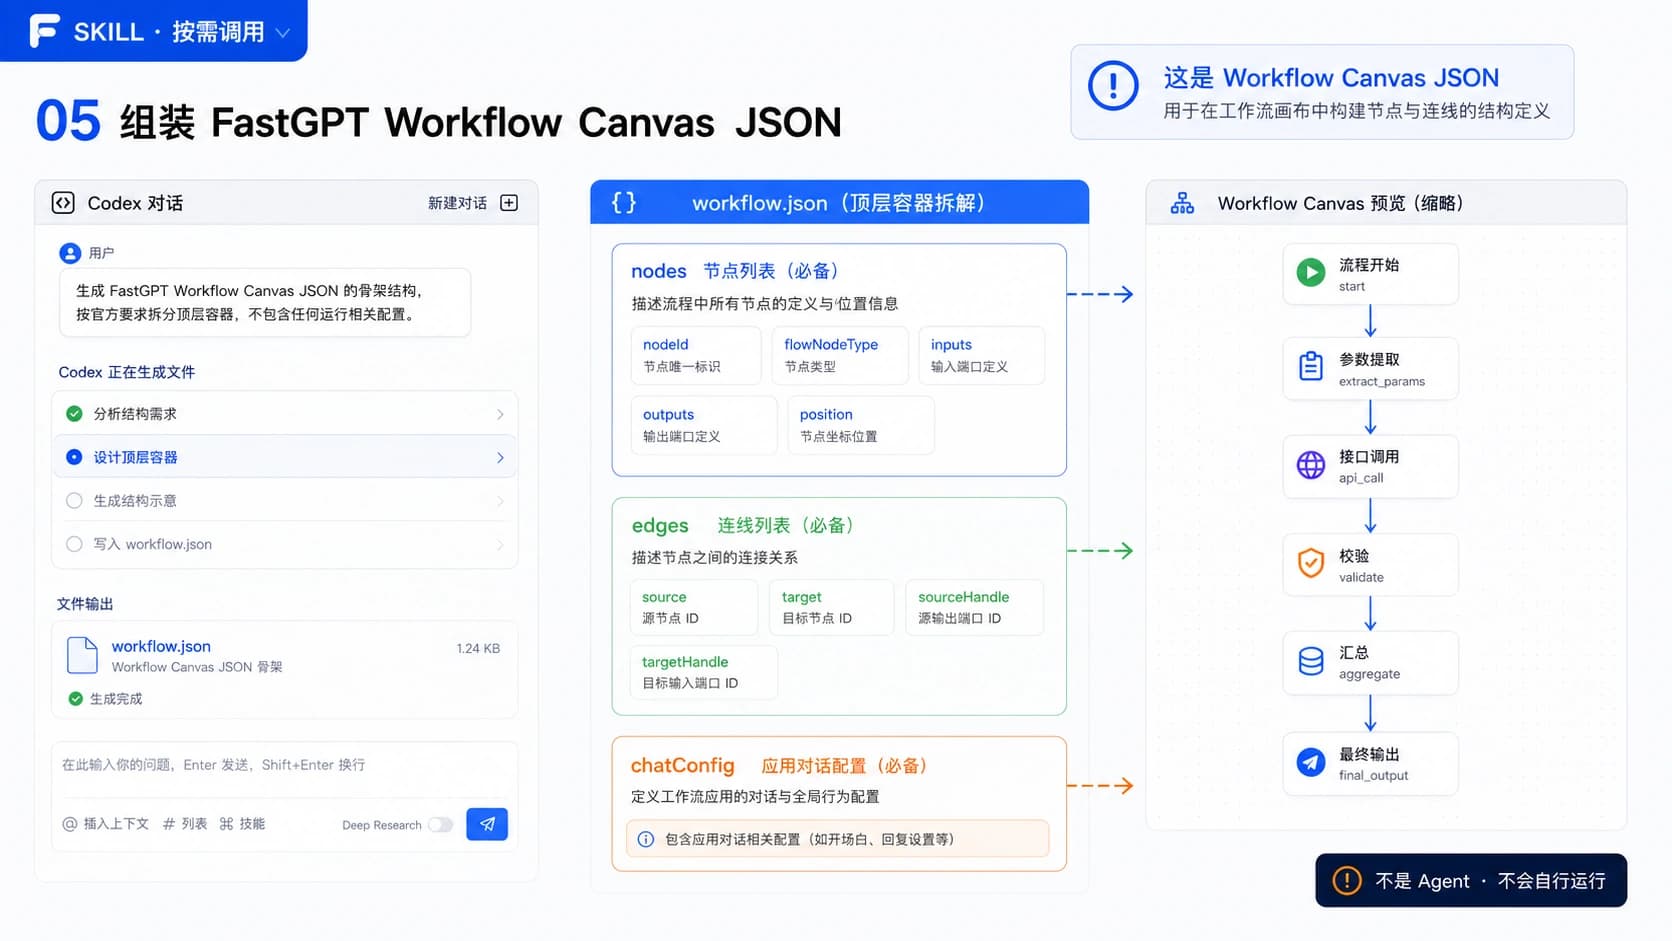The width and height of the screenshot is (1672, 941).
Task: Click the edges 连线列表 section title
Action: click(x=743, y=525)
